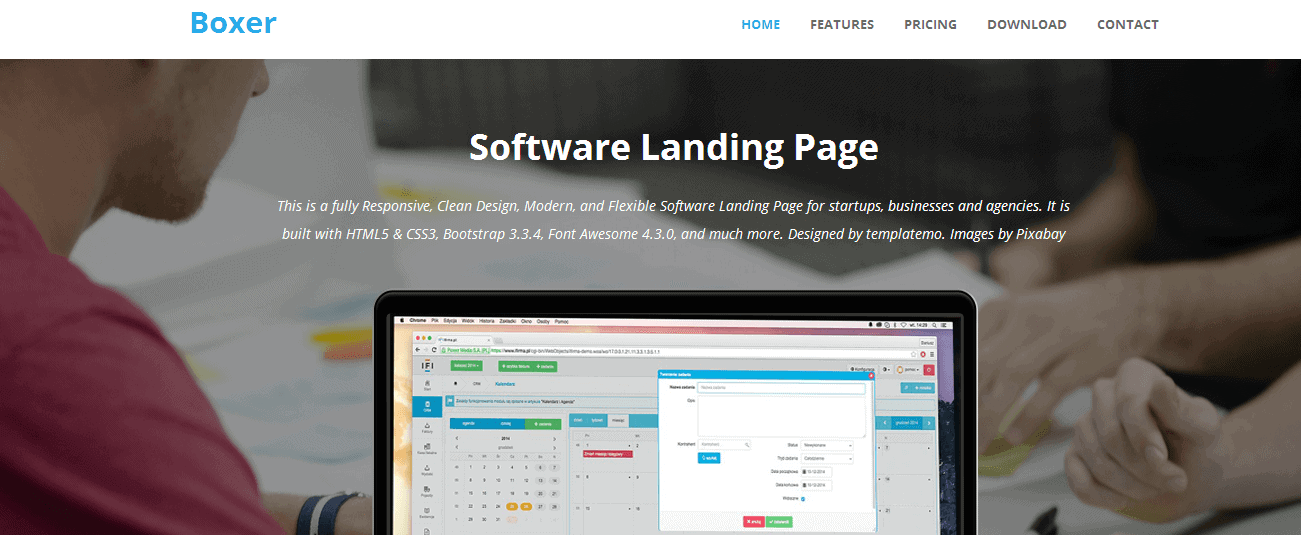Viewport: 1301px width, 535px height.
Task: Click the red dialog close icon
Action: [x=871, y=375]
